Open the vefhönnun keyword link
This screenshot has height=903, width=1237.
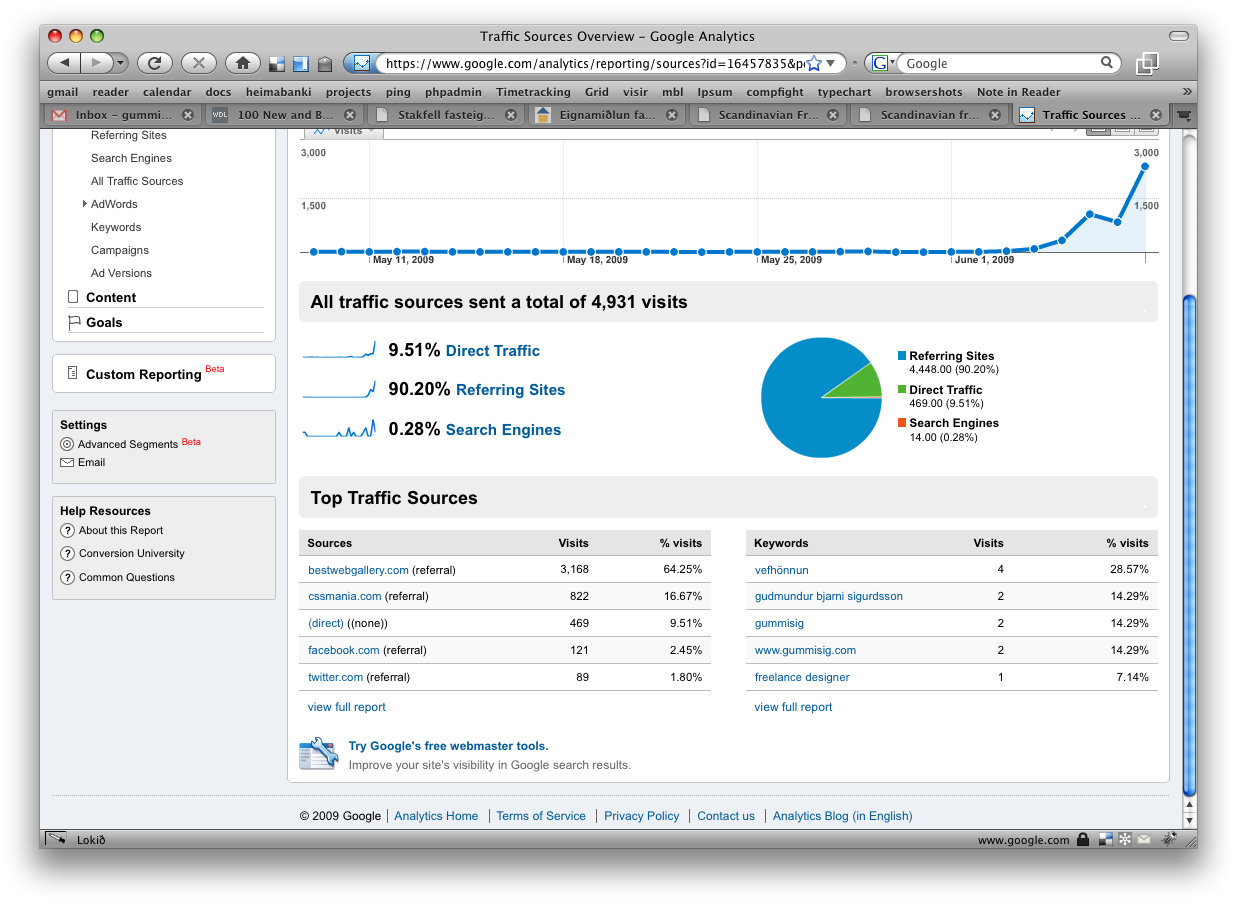pyautogui.click(x=782, y=570)
